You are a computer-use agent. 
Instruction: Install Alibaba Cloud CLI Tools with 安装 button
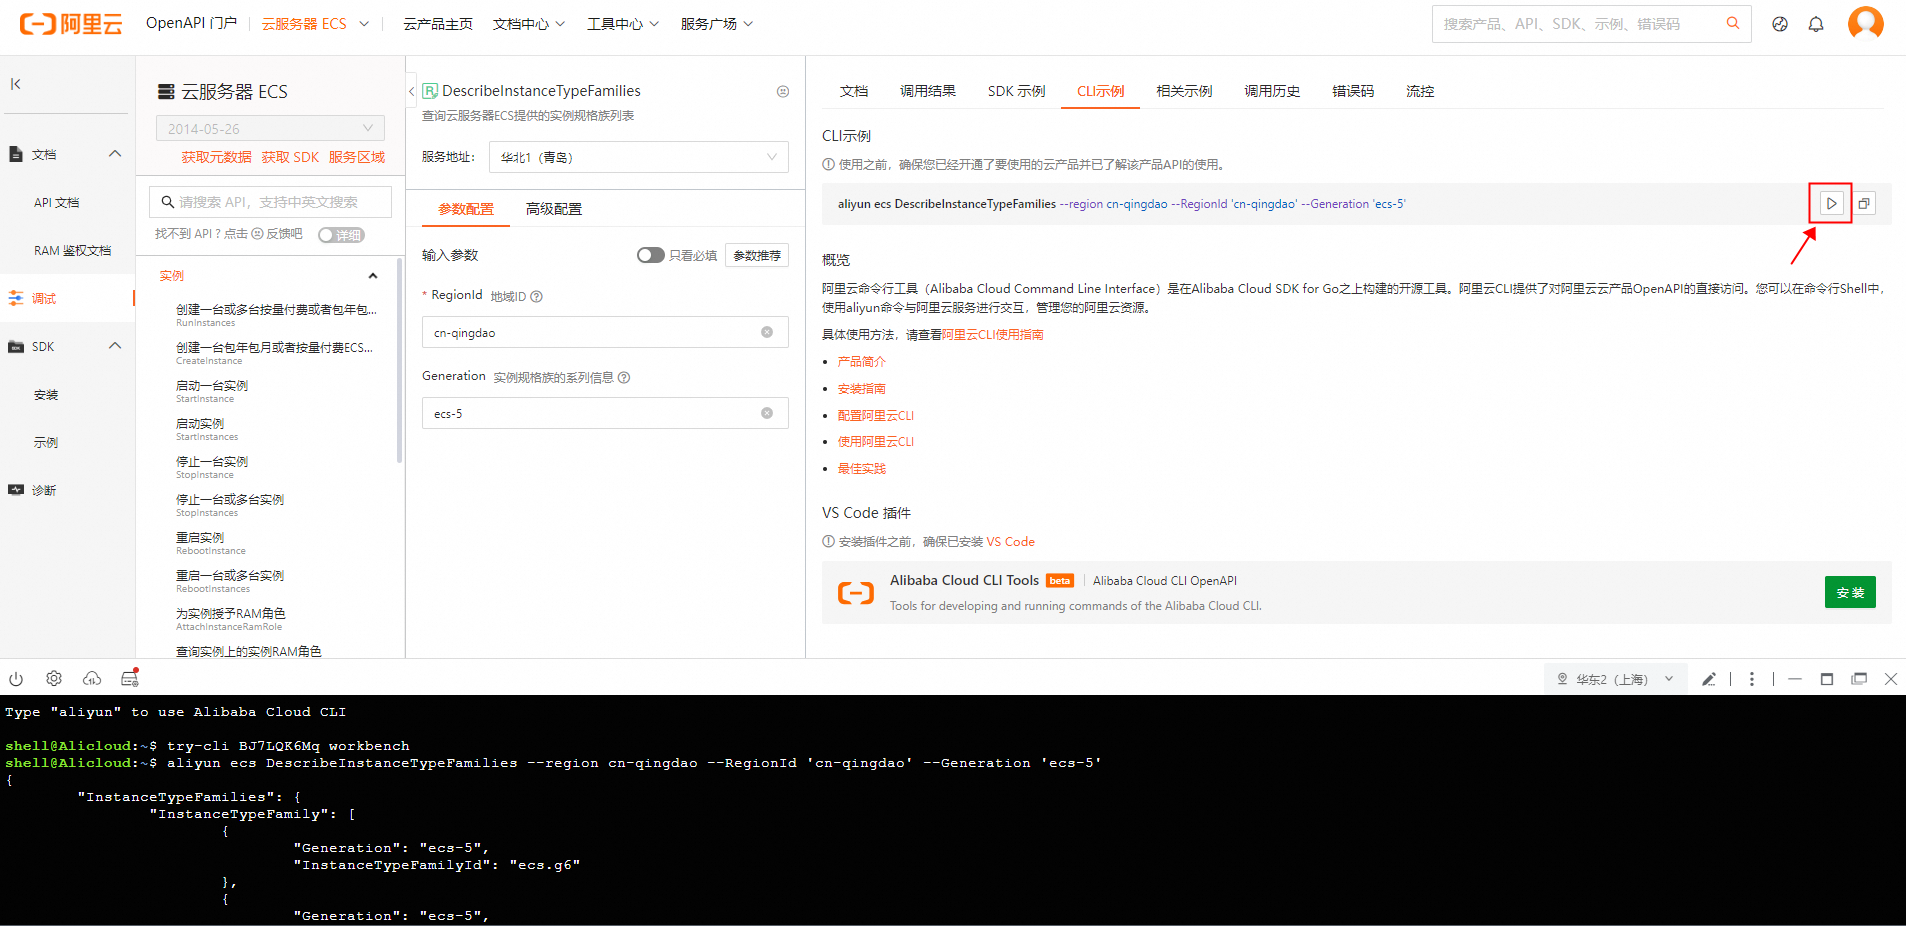[1851, 592]
